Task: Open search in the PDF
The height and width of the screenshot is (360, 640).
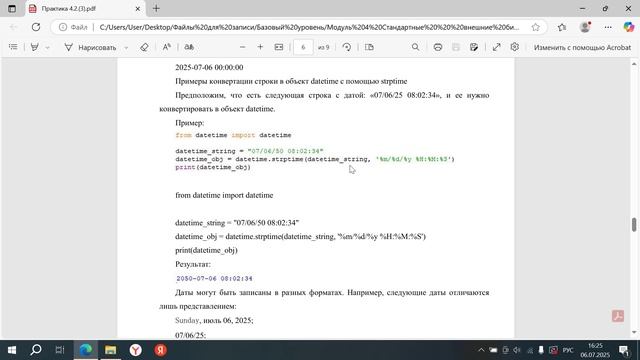Action: click(416, 47)
